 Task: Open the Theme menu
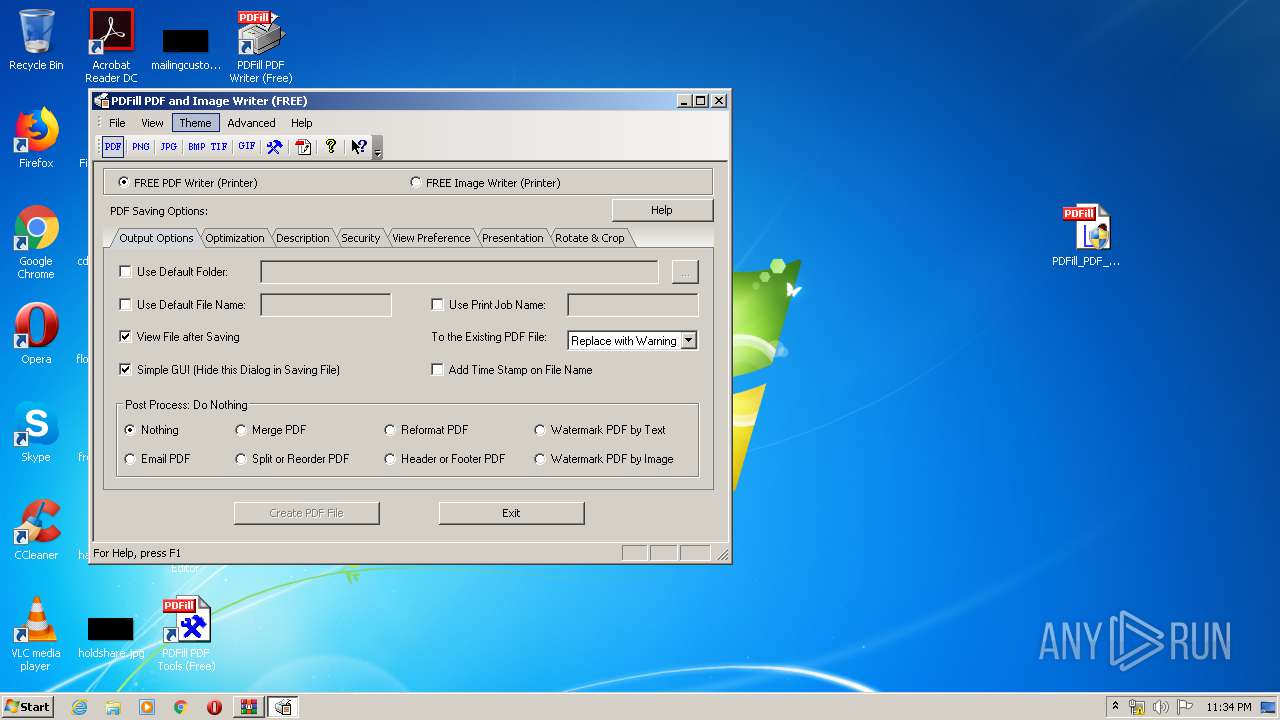[x=195, y=123]
